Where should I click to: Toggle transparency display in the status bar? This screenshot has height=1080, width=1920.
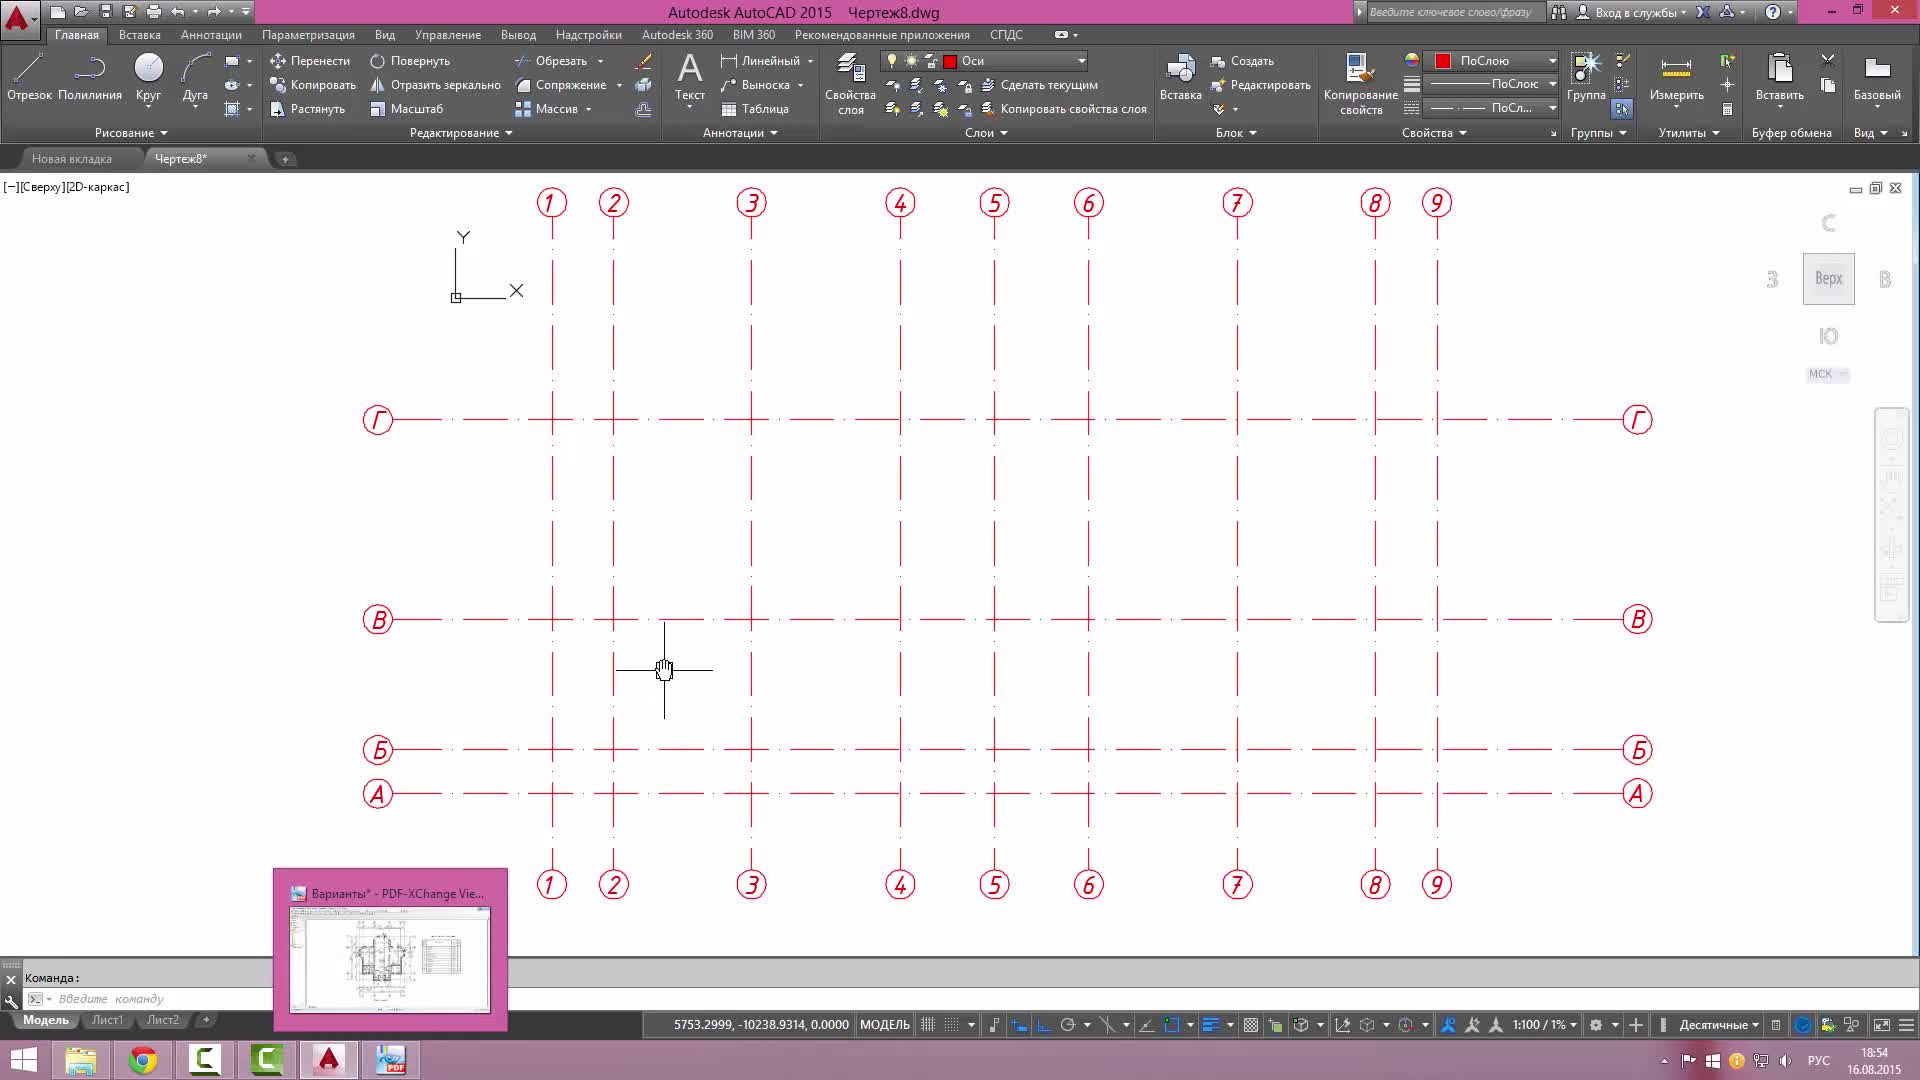[1251, 1025]
